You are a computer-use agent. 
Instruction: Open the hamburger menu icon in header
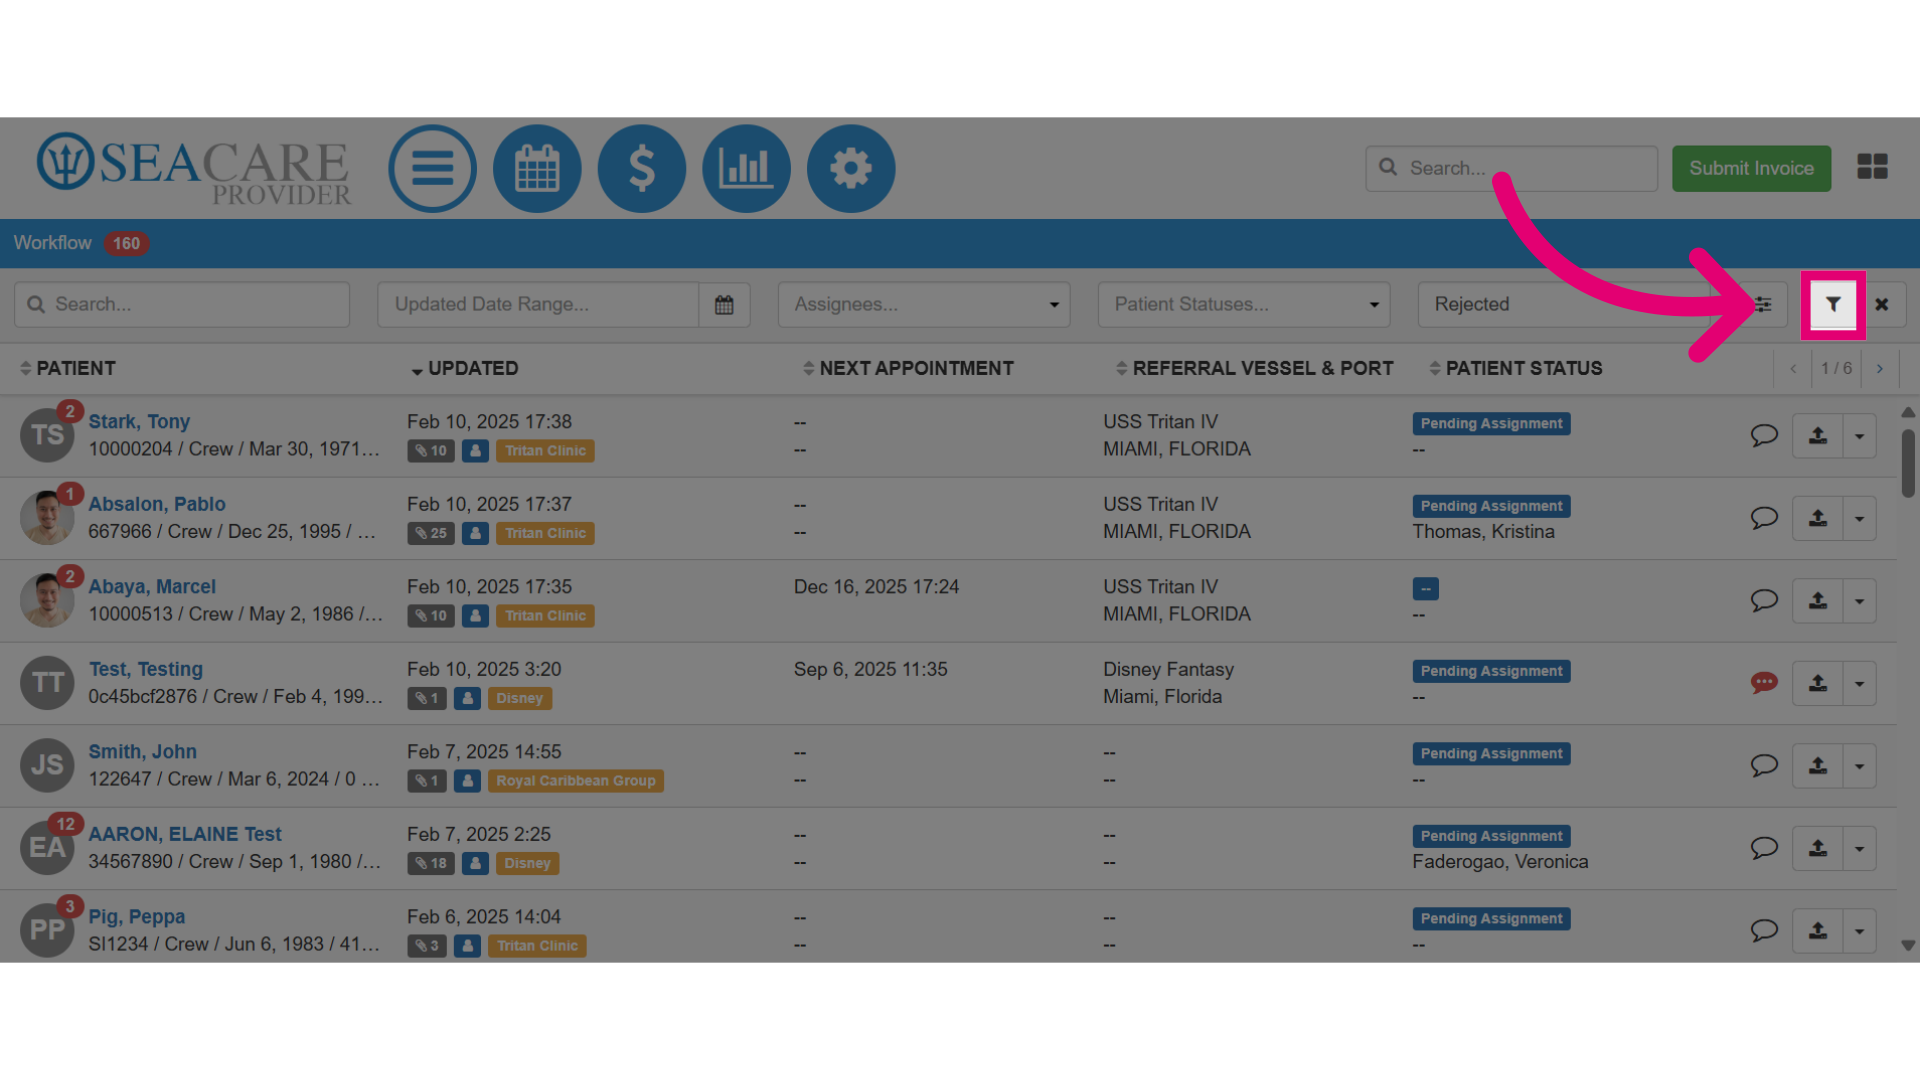(x=432, y=168)
